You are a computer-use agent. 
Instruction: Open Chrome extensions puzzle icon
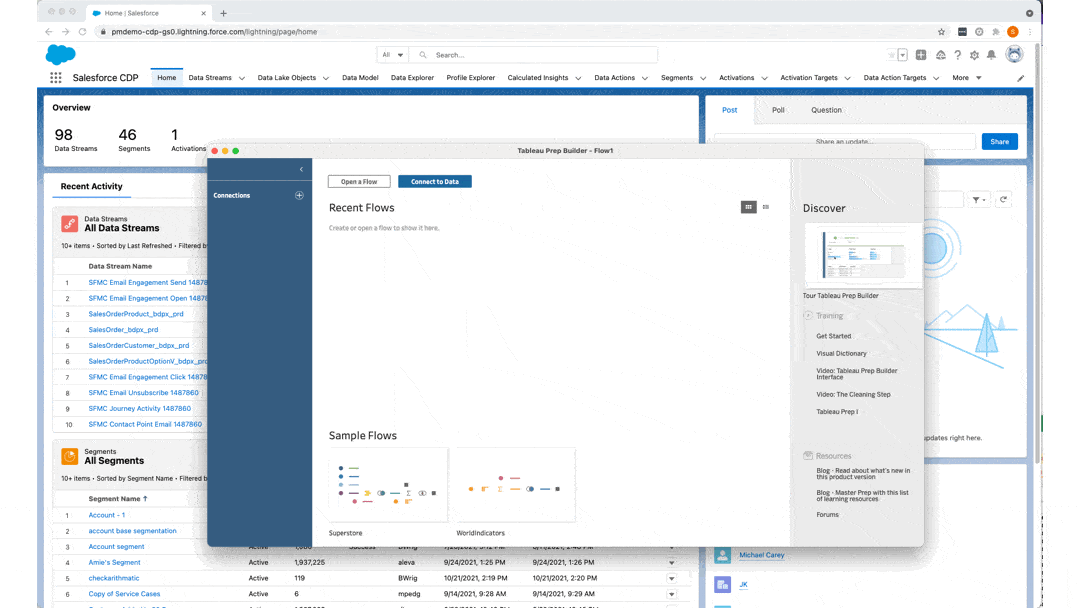996,32
